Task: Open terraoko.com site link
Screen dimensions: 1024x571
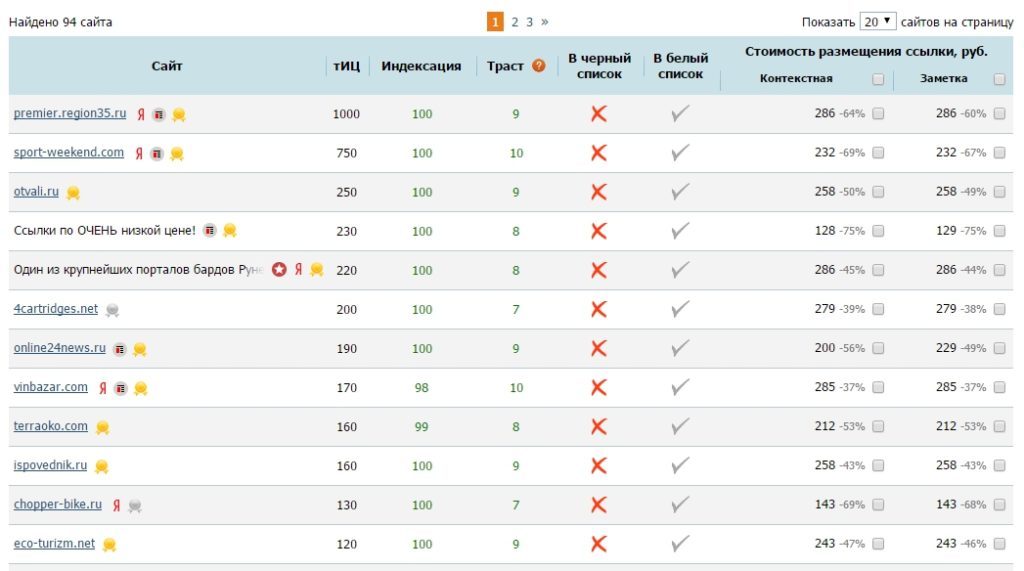Action: (50, 426)
